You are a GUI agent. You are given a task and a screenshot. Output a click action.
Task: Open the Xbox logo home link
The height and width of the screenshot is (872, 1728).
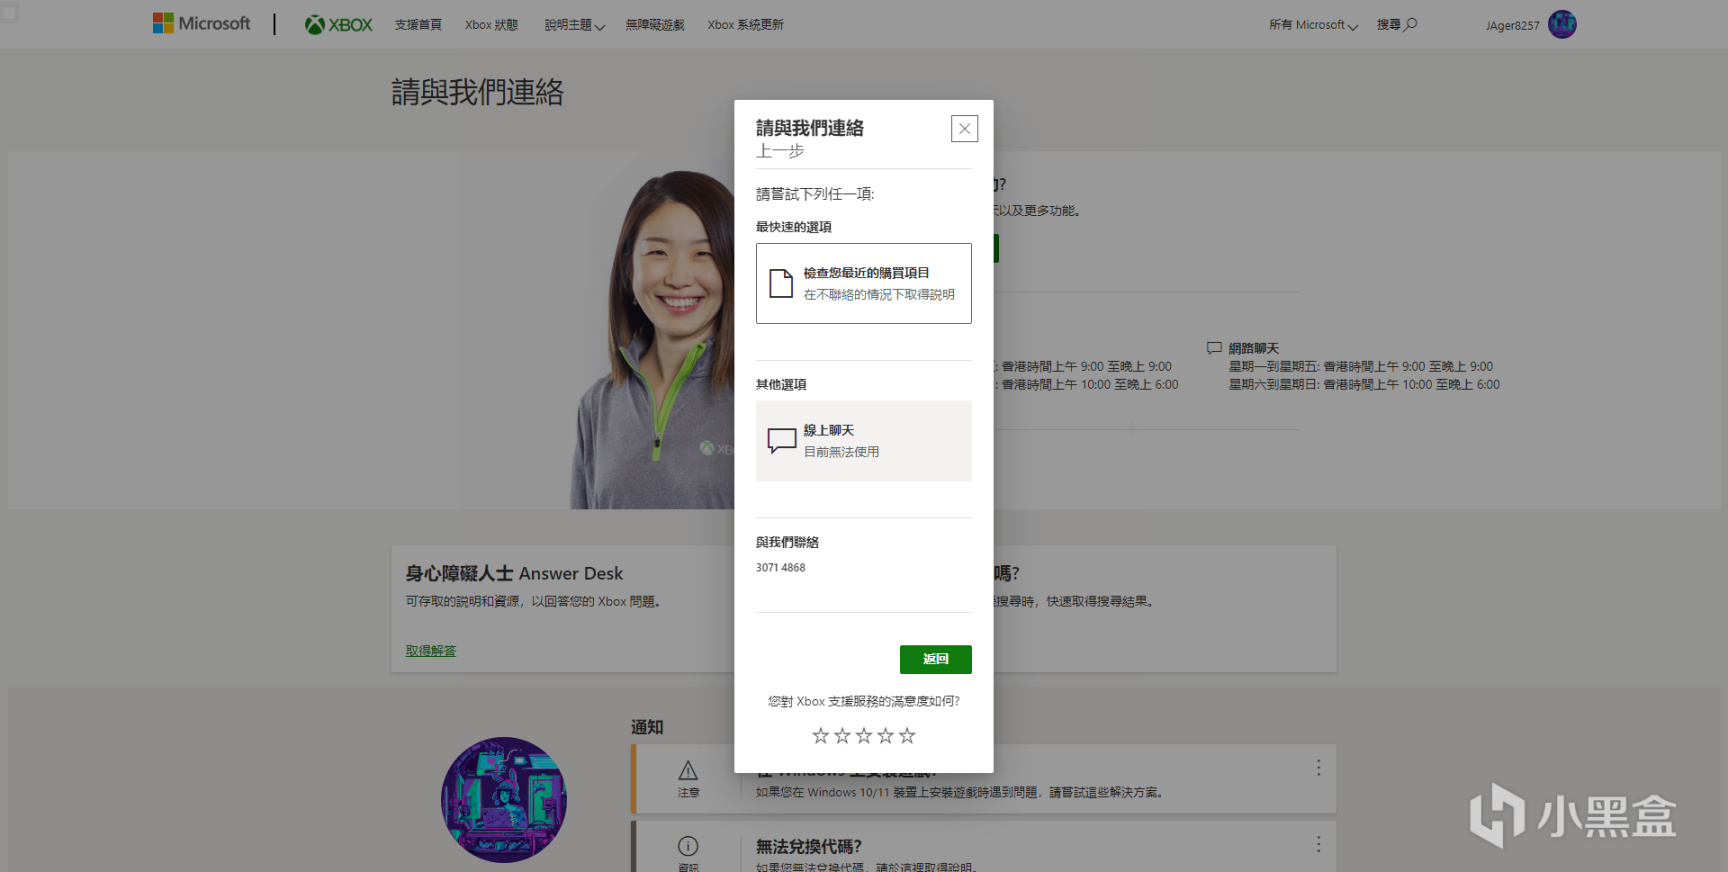338,25
